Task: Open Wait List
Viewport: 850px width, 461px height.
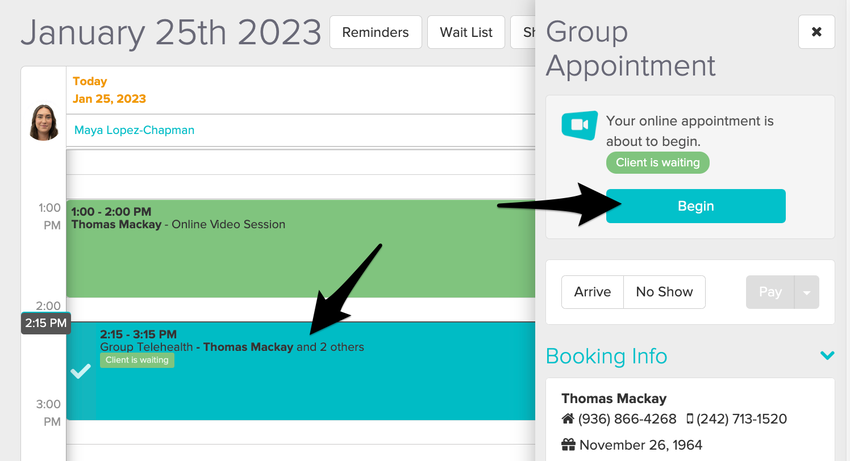Action: point(466,32)
